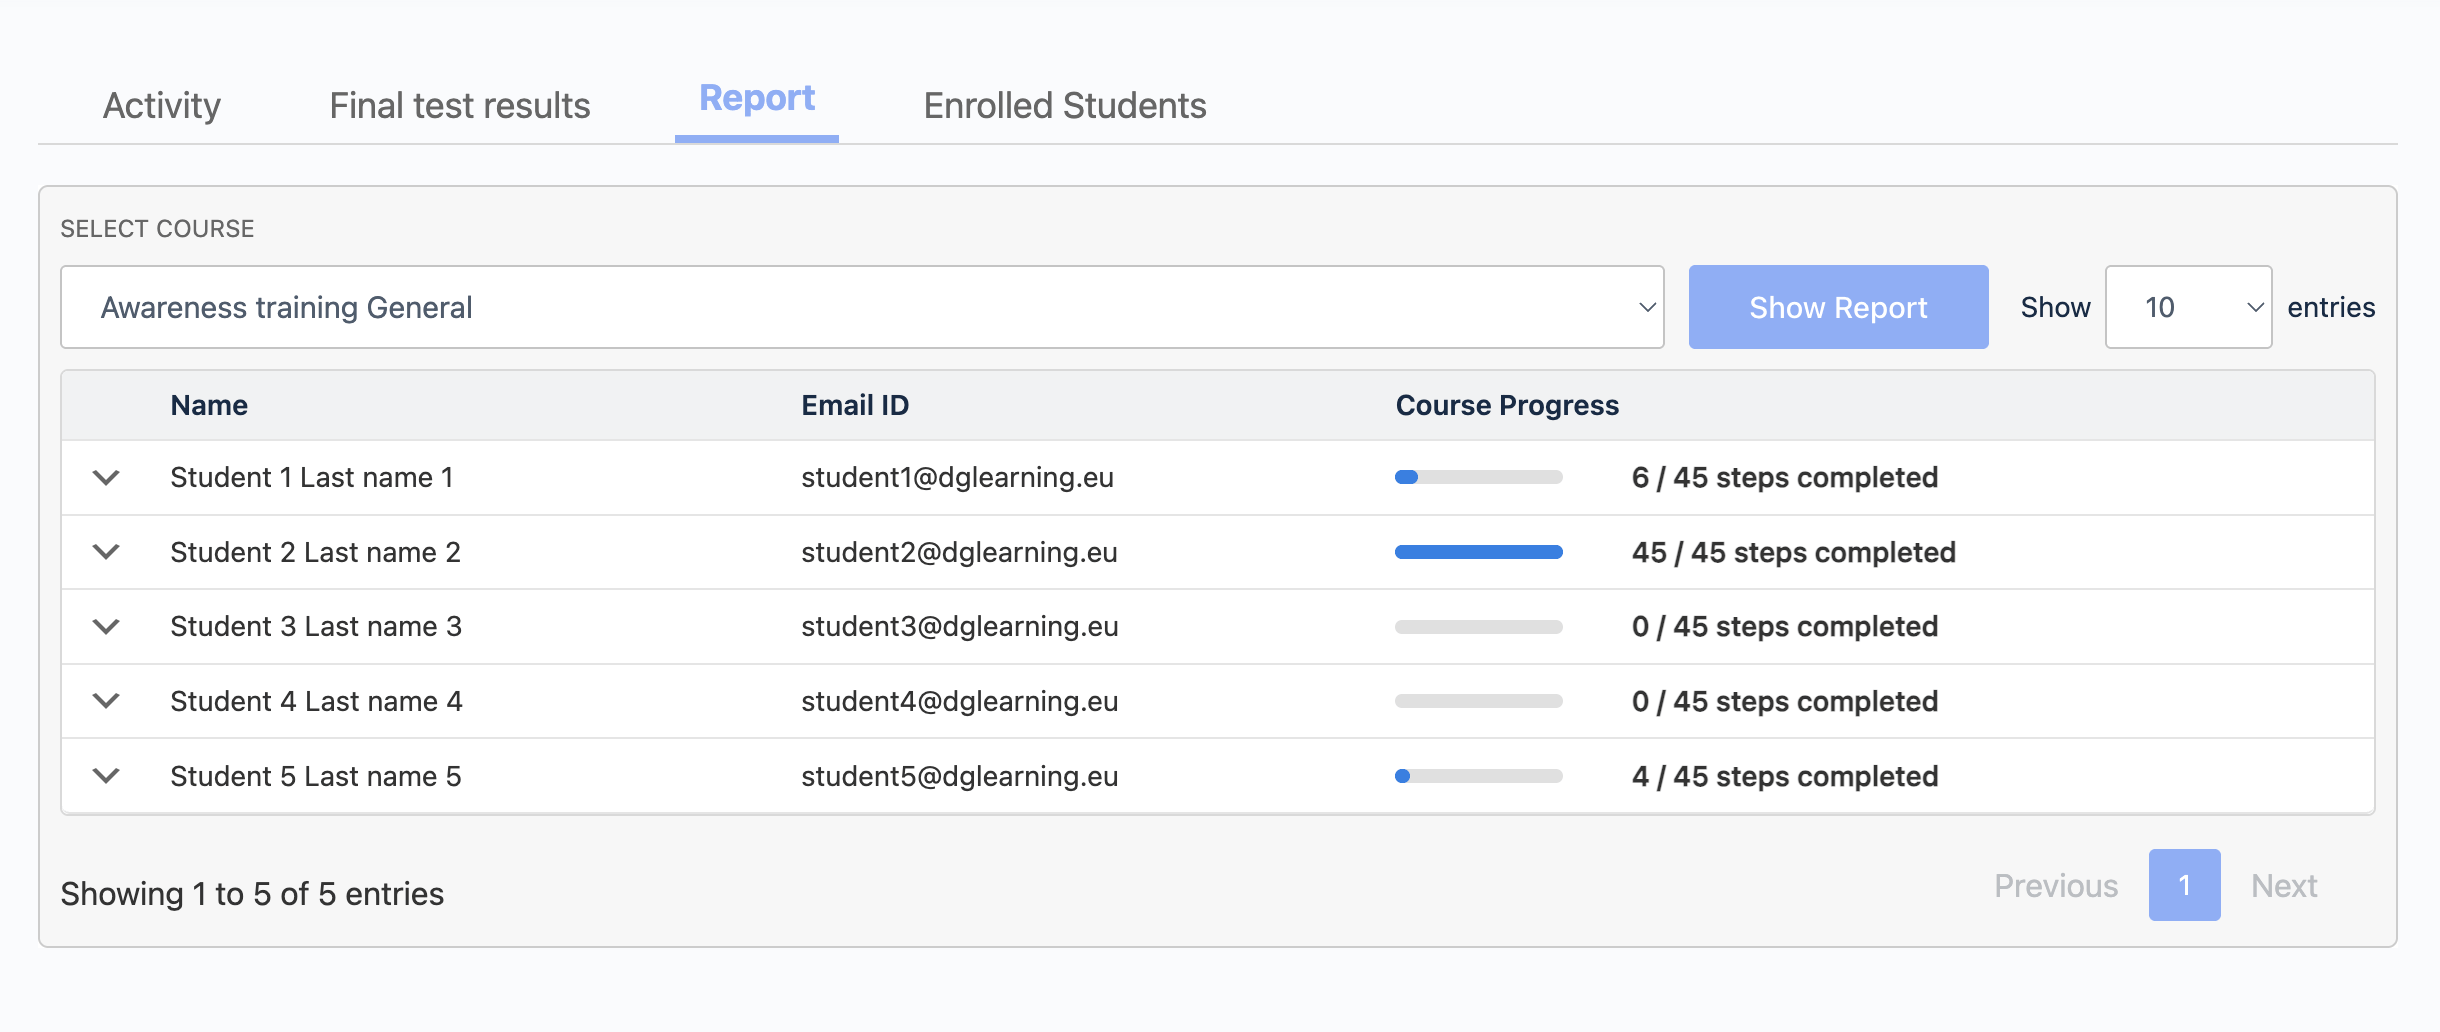Select the Report tab
This screenshot has width=2440, height=1032.
[x=757, y=98]
